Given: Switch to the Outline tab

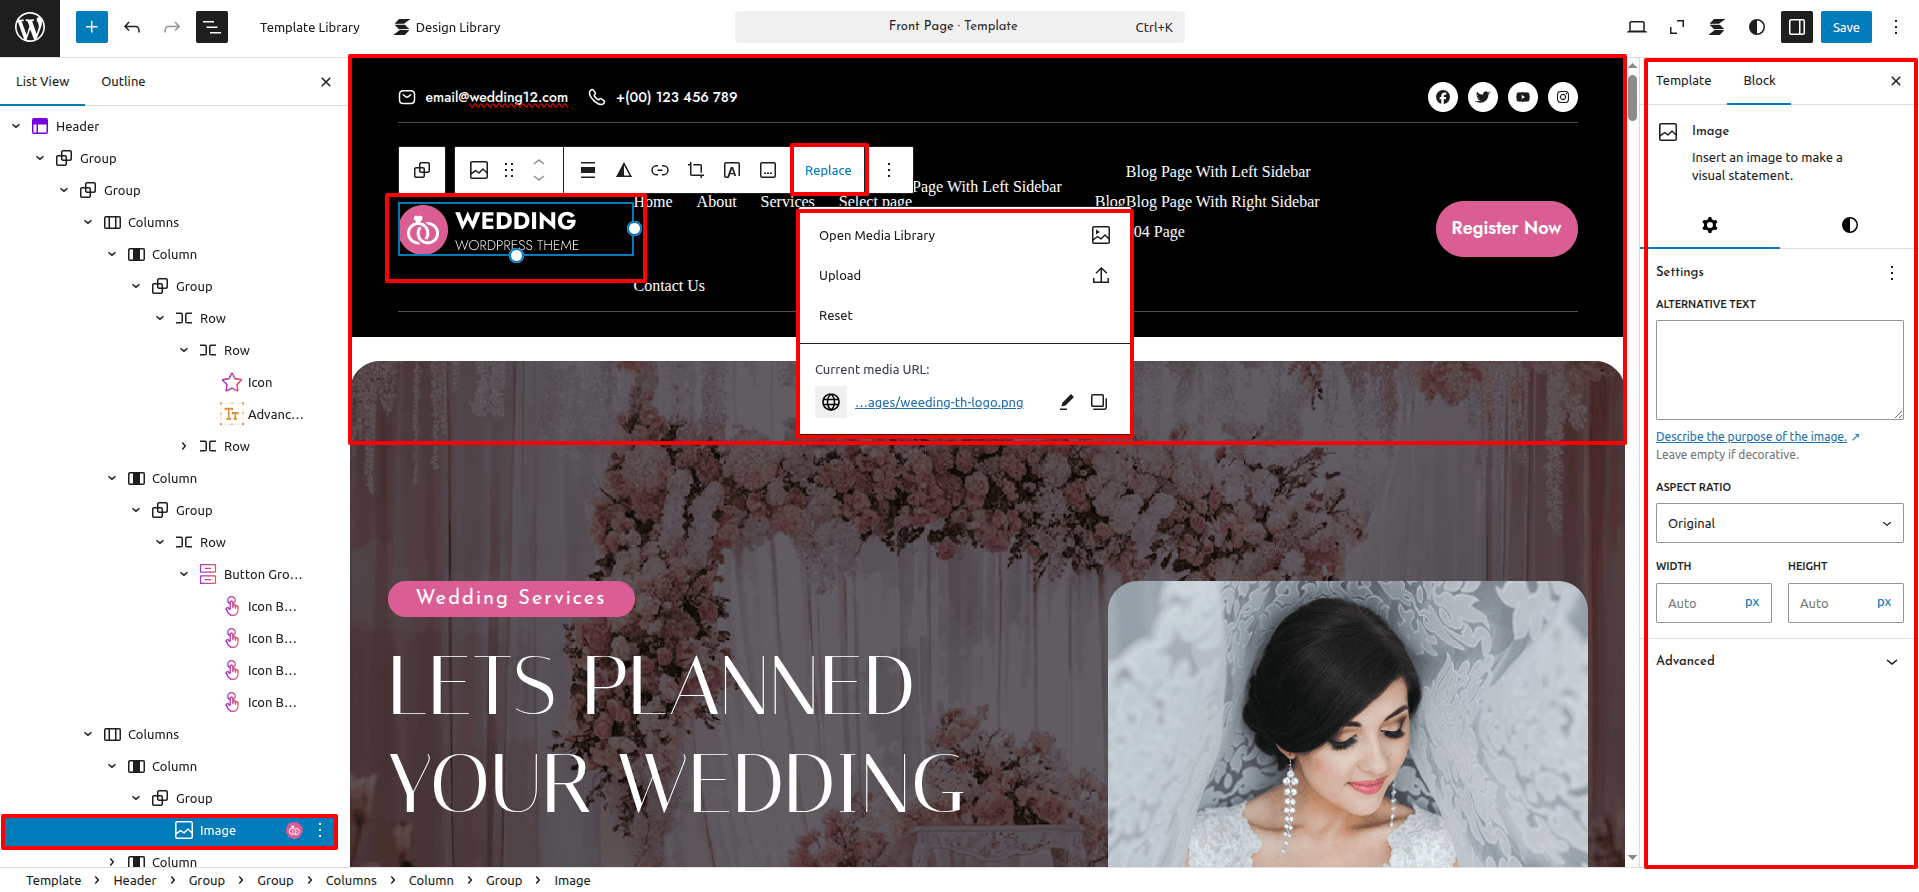Looking at the screenshot, I should tap(123, 81).
